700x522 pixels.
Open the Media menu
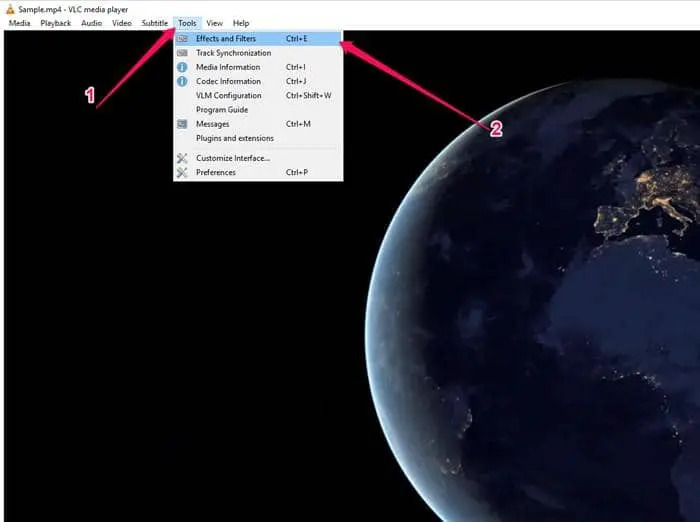coord(20,23)
